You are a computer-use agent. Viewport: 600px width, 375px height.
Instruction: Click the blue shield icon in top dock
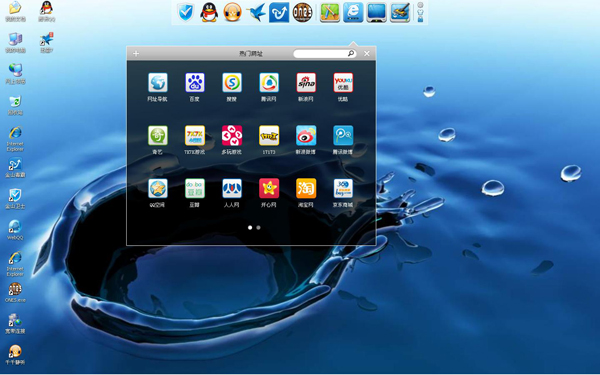(186, 12)
